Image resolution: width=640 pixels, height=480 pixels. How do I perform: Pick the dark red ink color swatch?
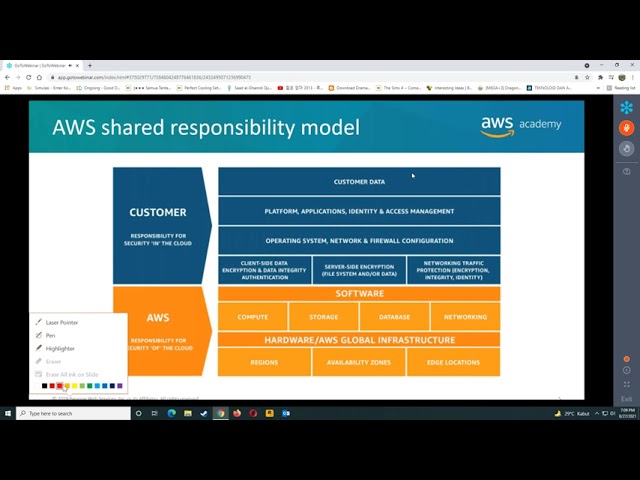click(x=52, y=386)
